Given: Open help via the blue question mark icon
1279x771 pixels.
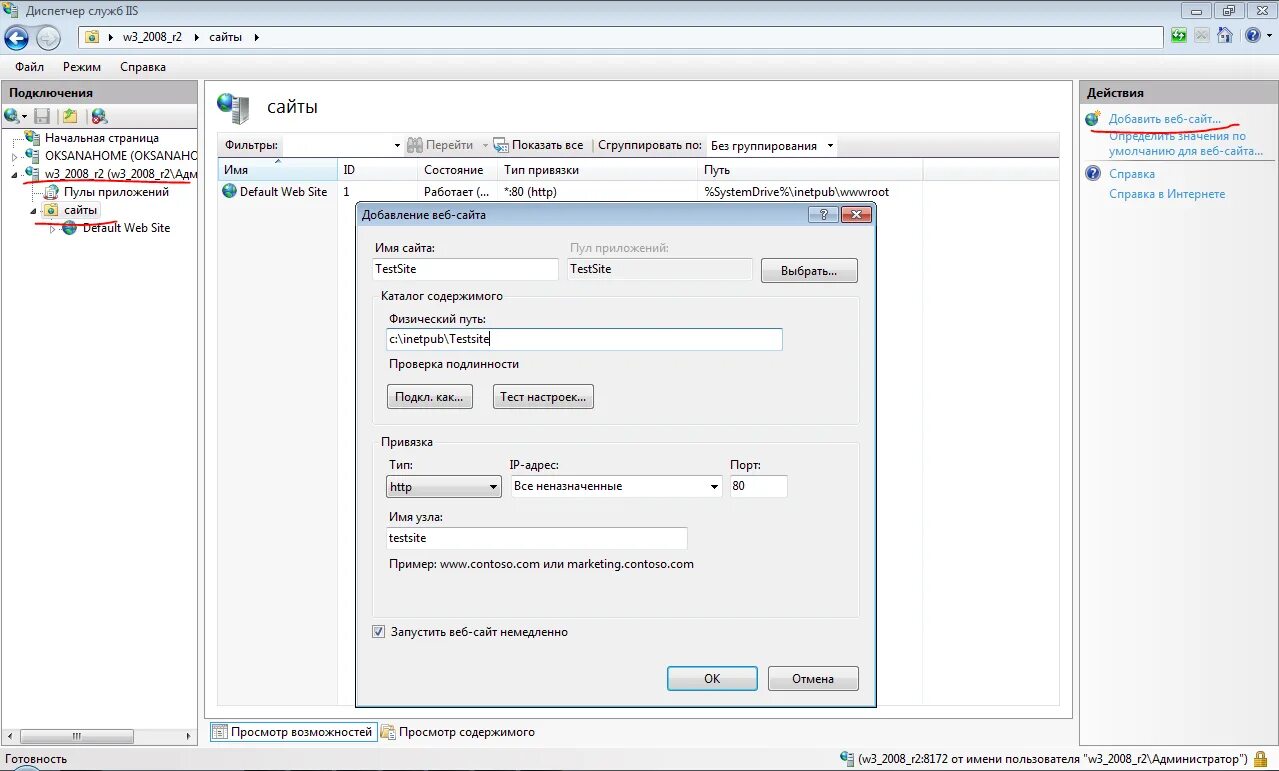Looking at the screenshot, I should click(x=1253, y=36).
